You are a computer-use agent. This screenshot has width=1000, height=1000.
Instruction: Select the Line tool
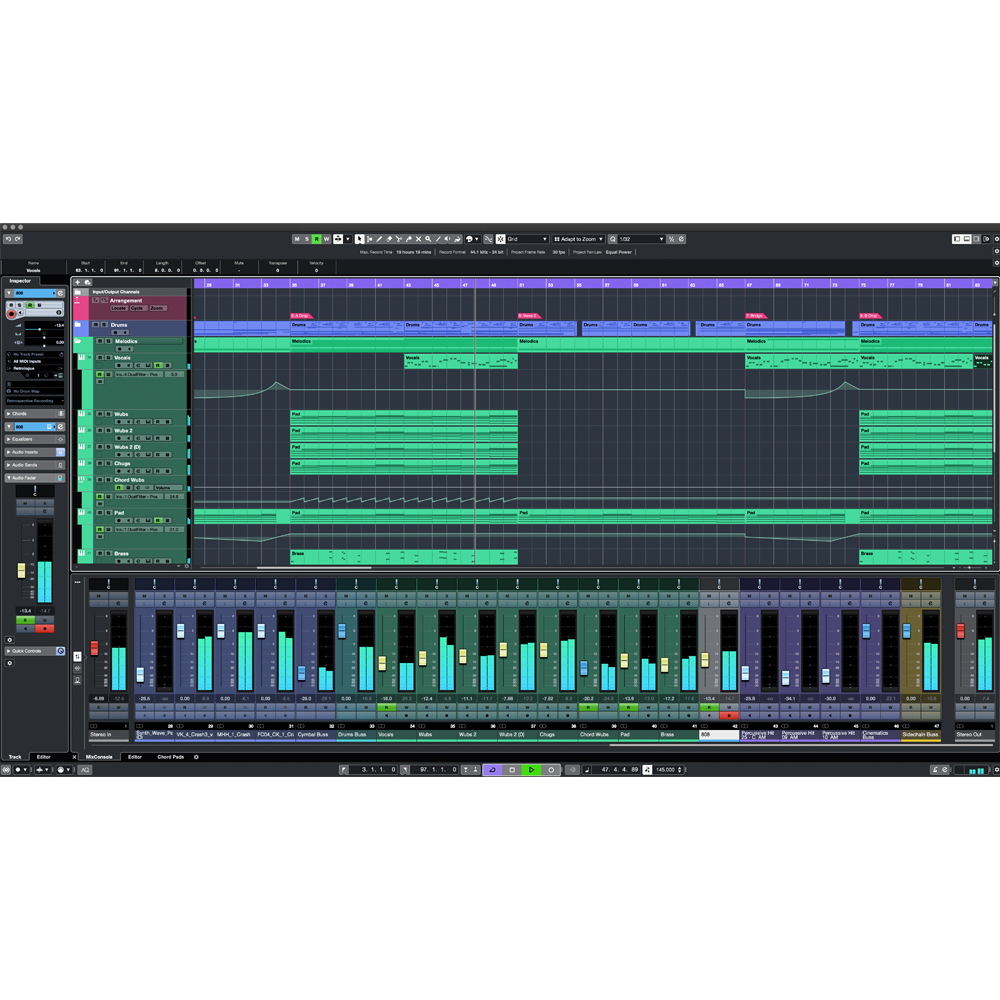click(438, 239)
